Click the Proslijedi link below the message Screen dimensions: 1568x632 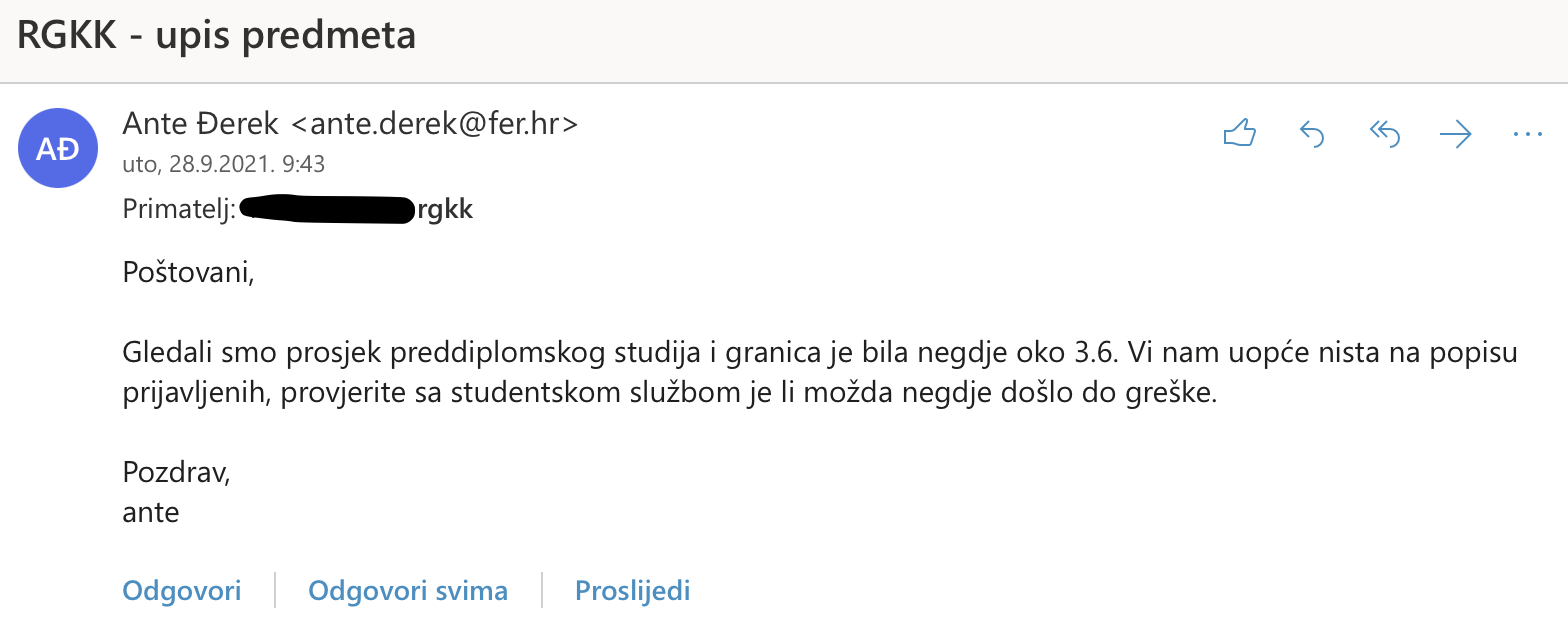pyautogui.click(x=633, y=590)
